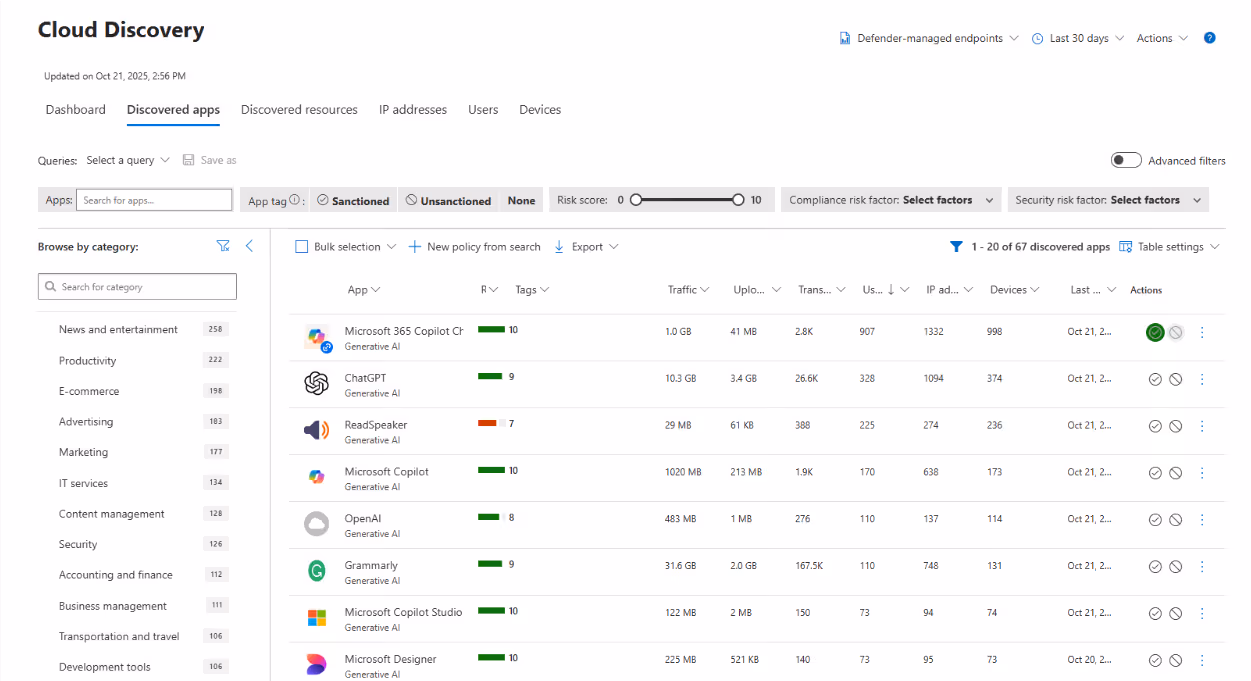The image size is (1251, 681).
Task: Open more actions for Microsoft Designer row
Action: pos(1202,660)
